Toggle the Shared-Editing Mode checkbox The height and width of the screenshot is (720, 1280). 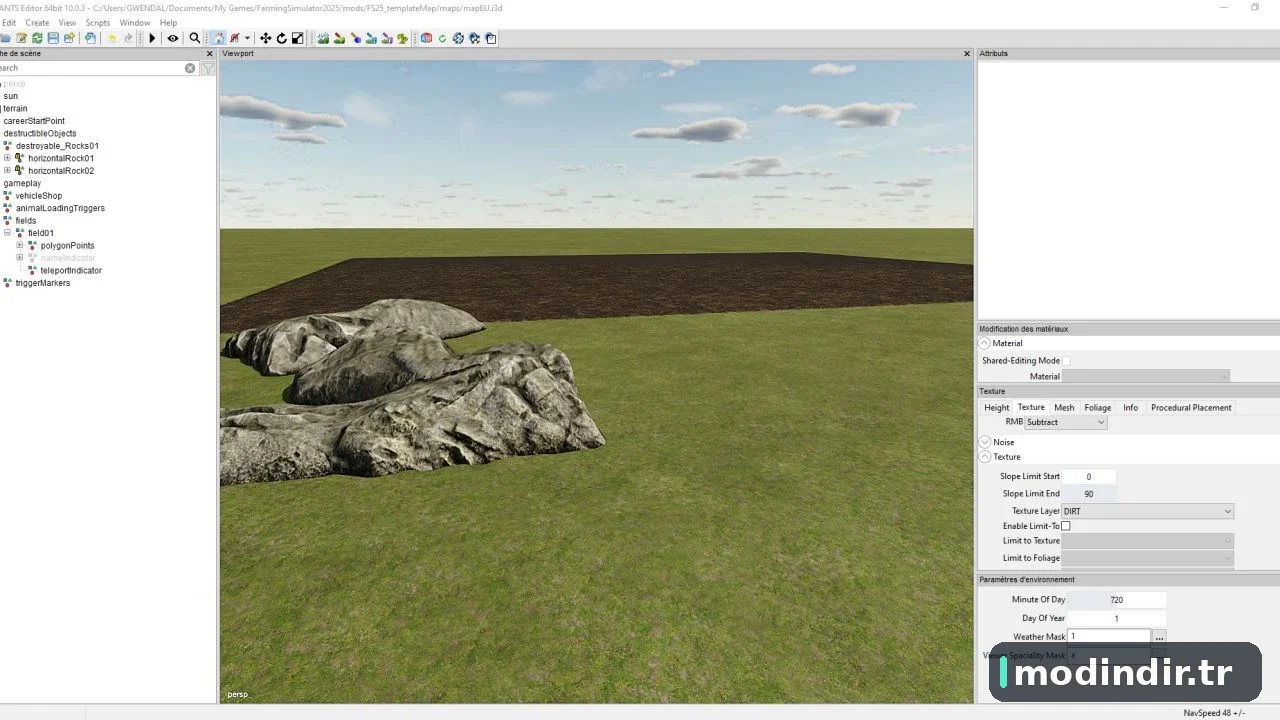click(1066, 360)
